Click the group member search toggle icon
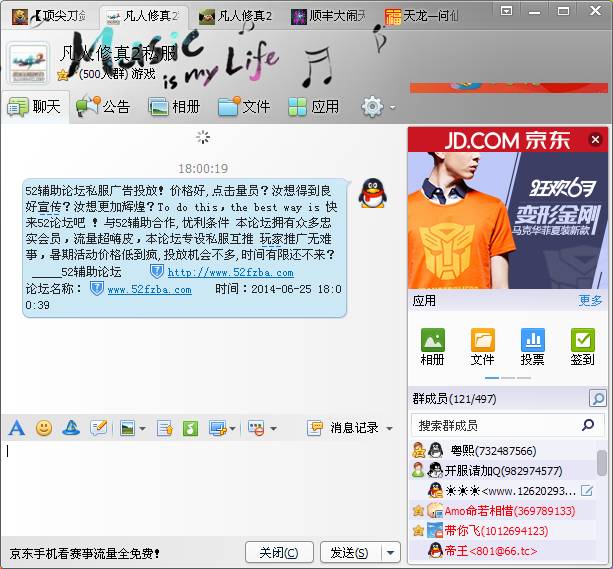The height and width of the screenshot is (569, 613). tap(598, 398)
